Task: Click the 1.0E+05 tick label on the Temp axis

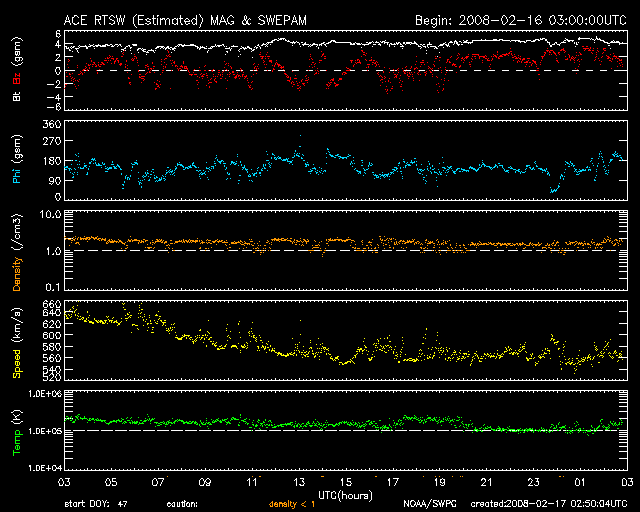Action: tap(45, 431)
